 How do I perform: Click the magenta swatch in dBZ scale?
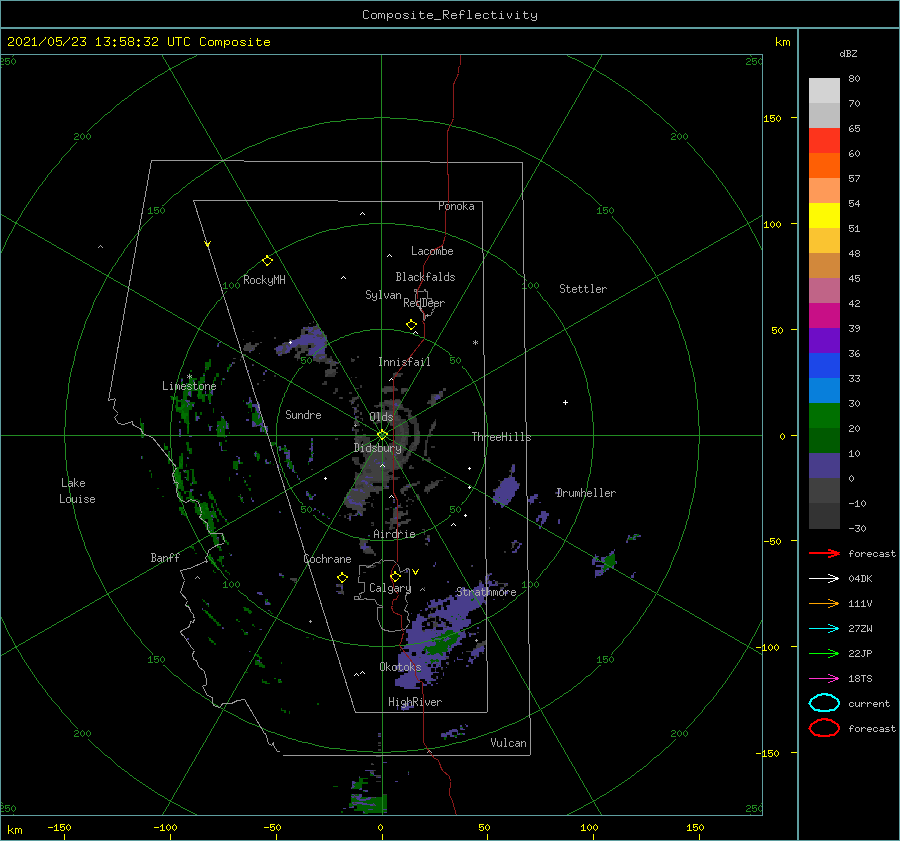point(824,315)
